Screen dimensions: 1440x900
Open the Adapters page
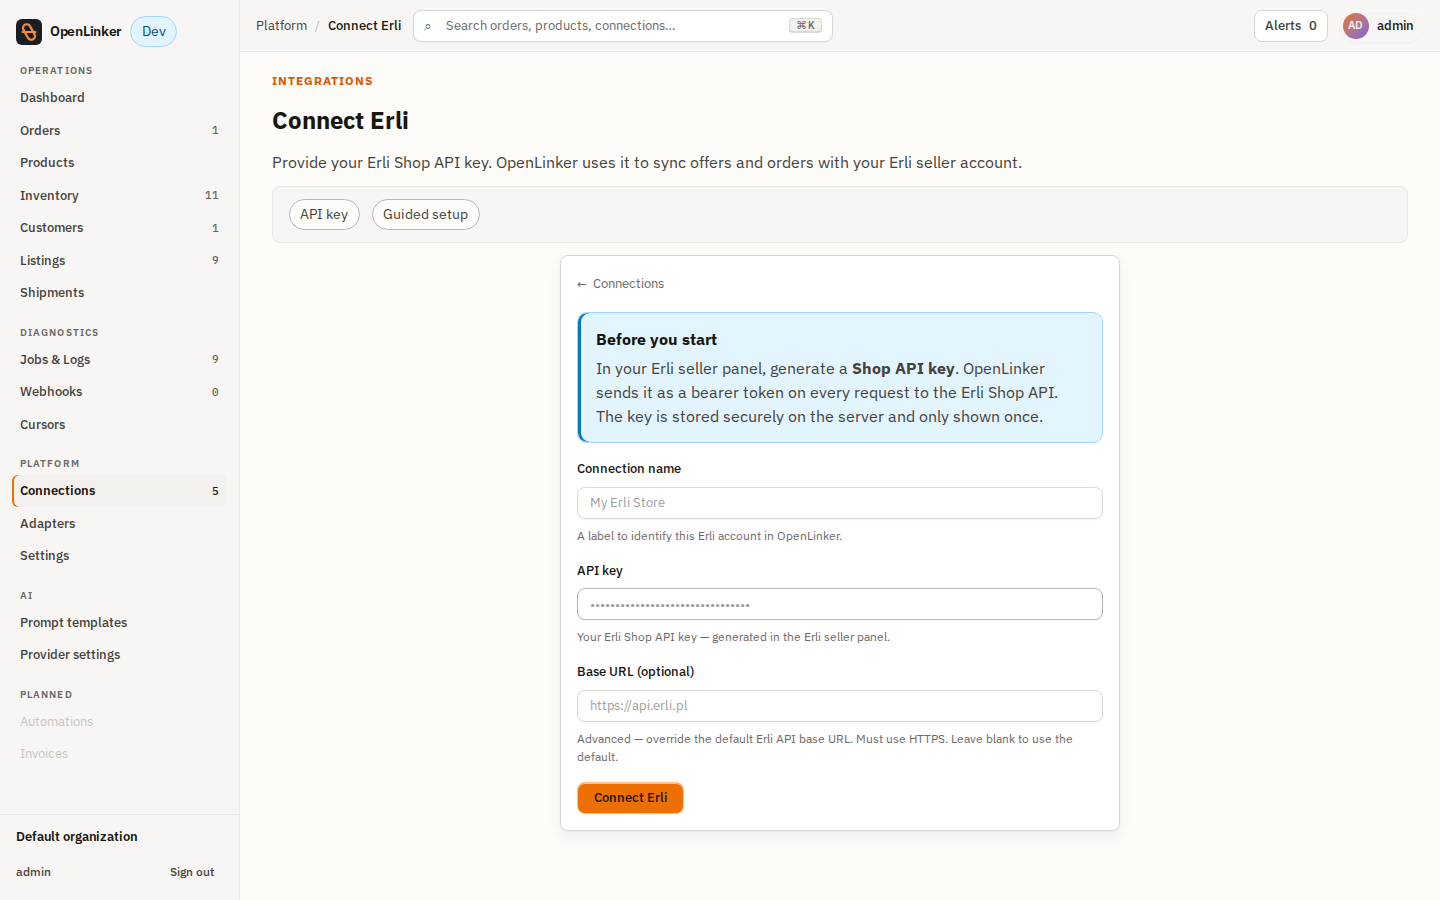pos(119,524)
